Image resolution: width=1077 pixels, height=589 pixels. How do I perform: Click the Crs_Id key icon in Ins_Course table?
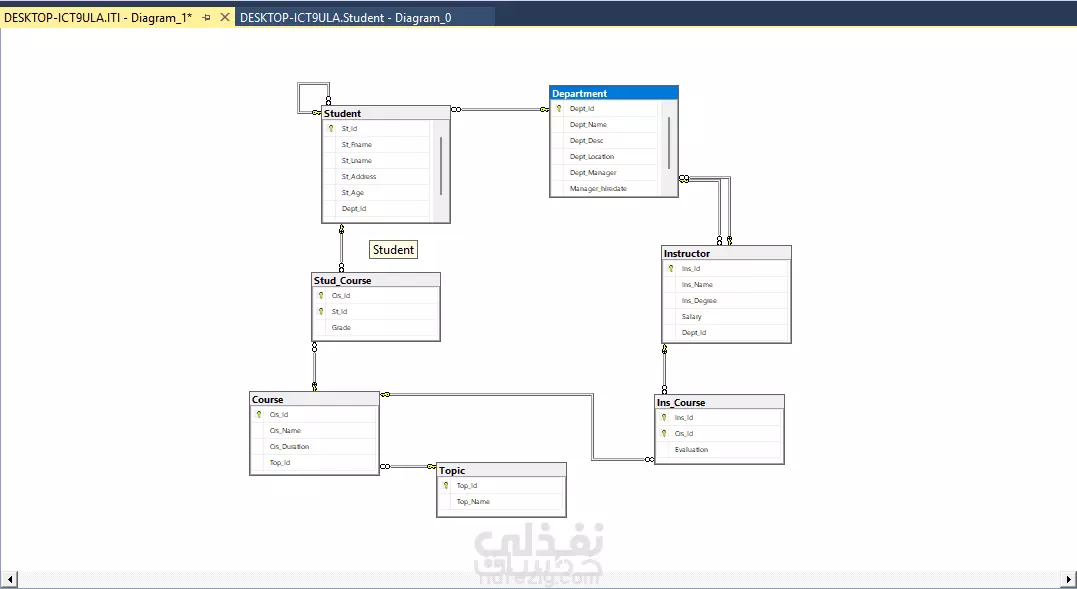[664, 433]
